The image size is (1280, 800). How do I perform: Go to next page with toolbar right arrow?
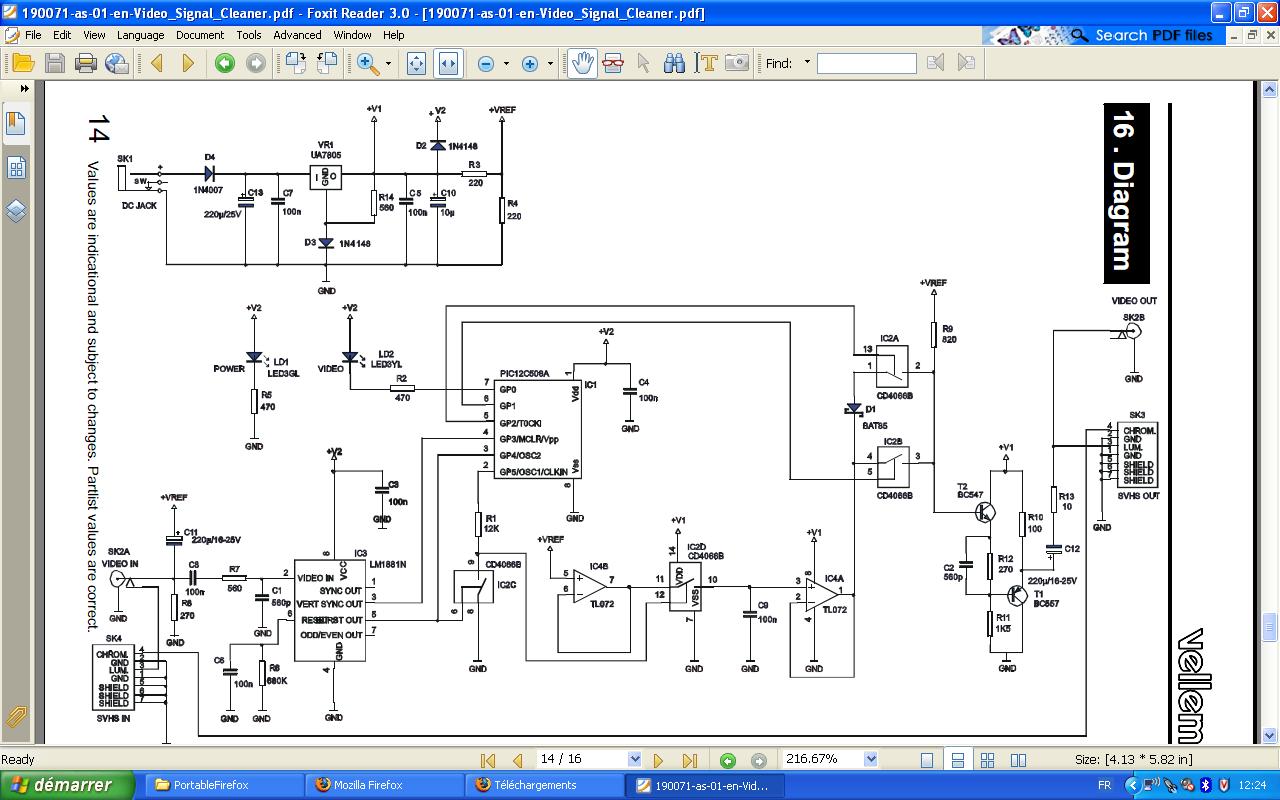coord(188,63)
